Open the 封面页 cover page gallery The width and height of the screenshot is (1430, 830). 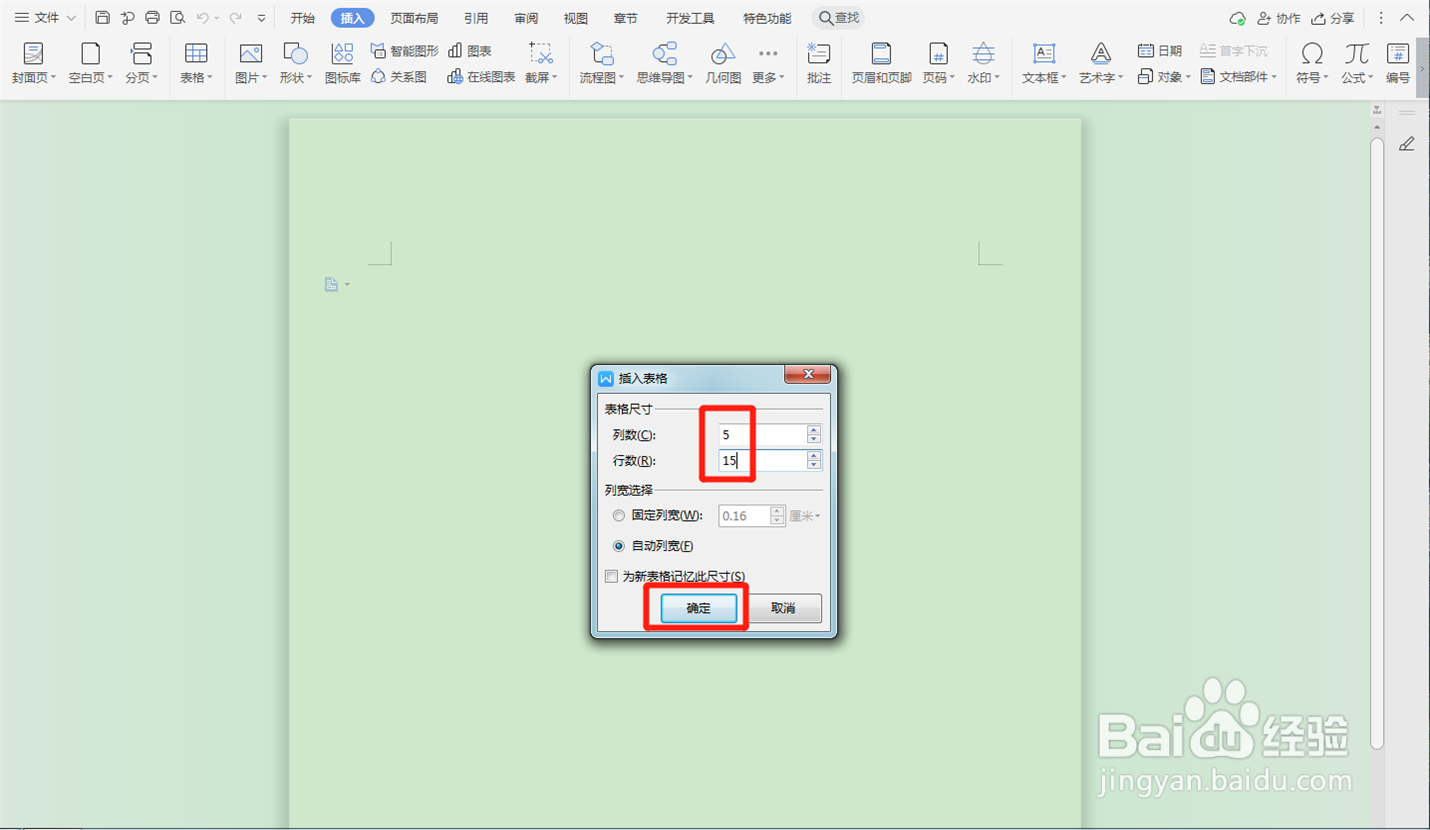tap(34, 63)
